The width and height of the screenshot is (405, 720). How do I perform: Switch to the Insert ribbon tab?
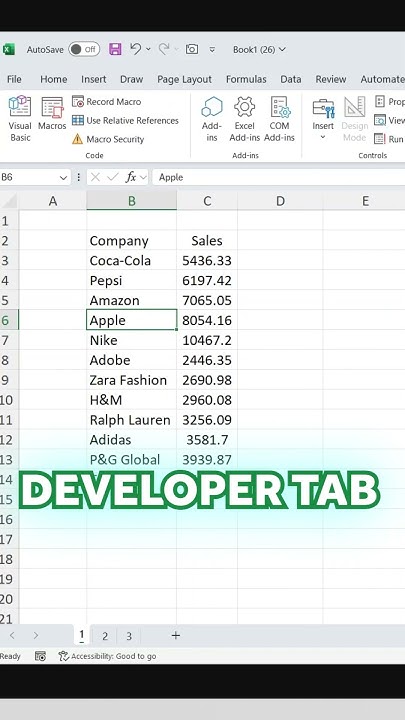coord(94,79)
